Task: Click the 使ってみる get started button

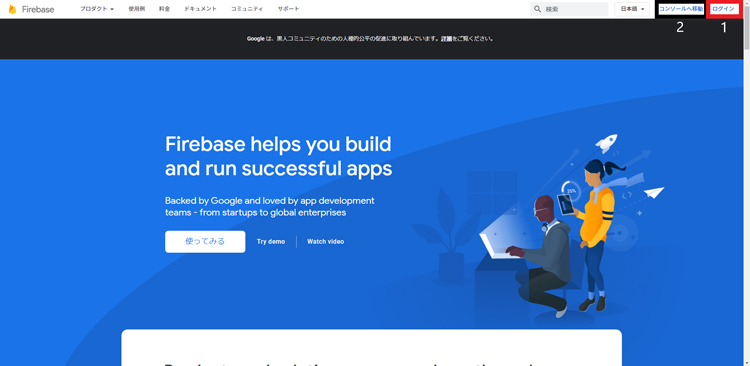Action: click(x=205, y=242)
